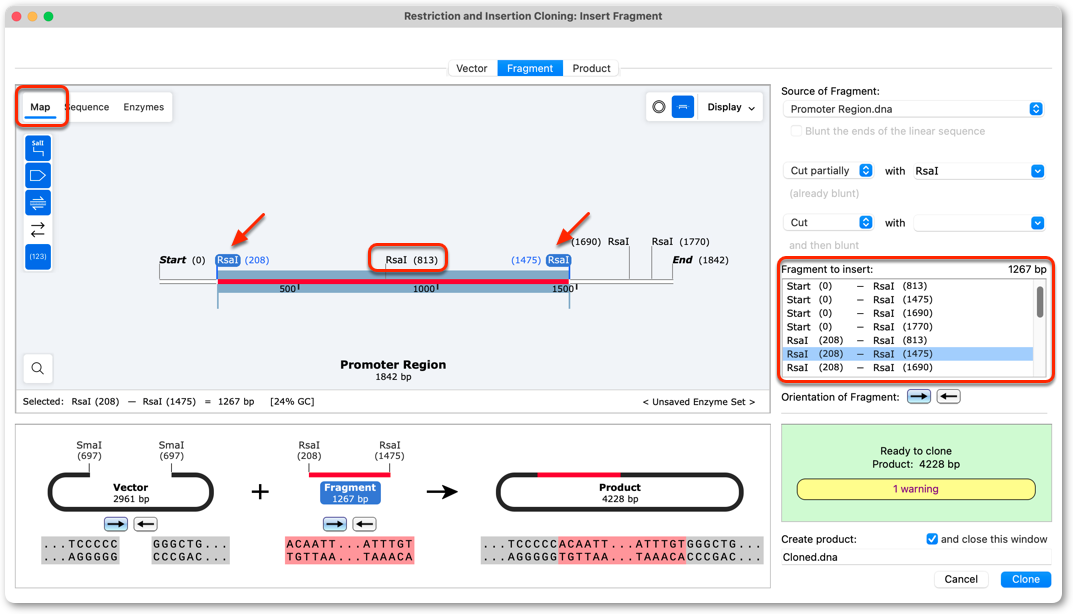Edit the Cloned.dna product name field

(915, 557)
